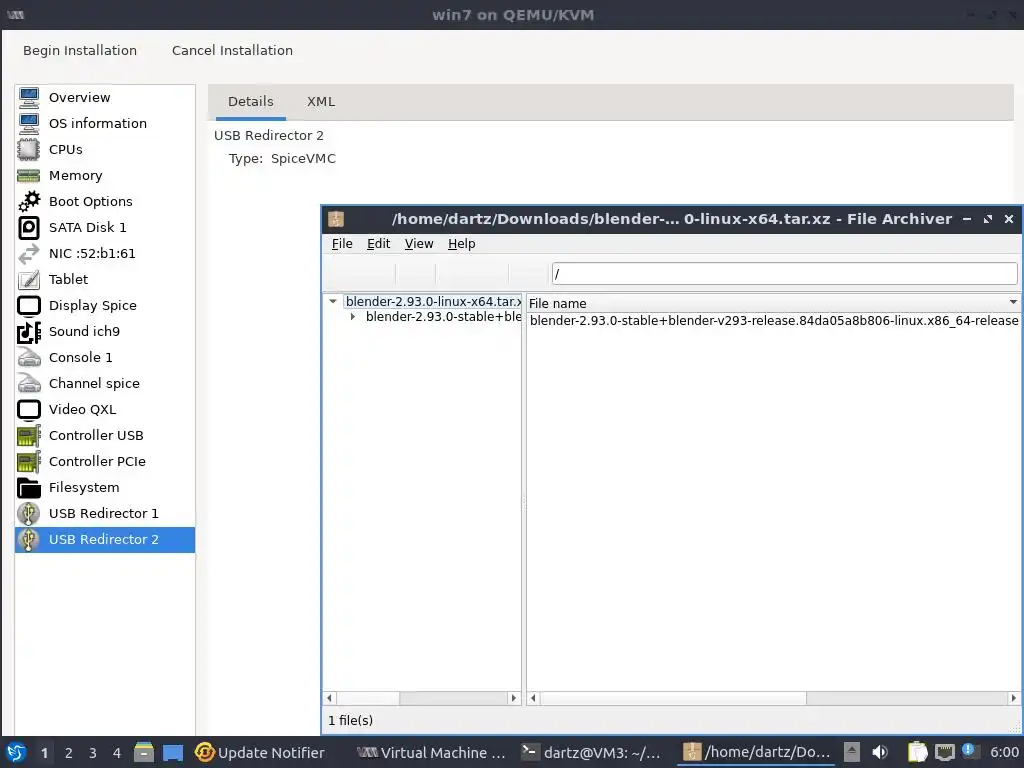Collapse the blender-2.93.0-linux-x64.tar.xz tree node
Image resolution: width=1024 pixels, height=768 pixels.
(333, 302)
